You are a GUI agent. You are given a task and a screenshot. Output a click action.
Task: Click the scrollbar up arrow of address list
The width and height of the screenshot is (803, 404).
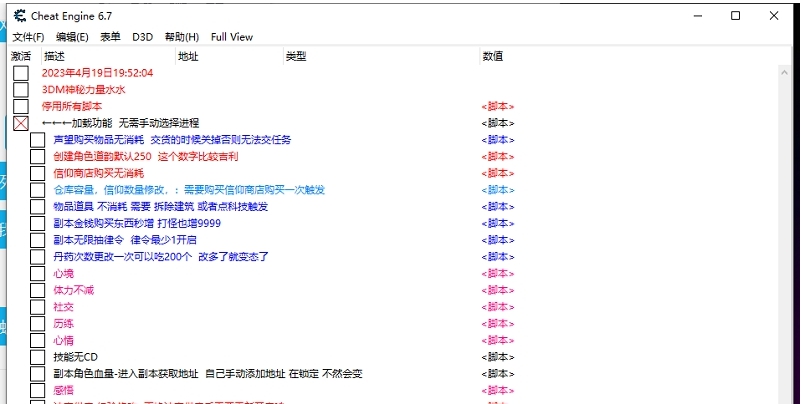point(785,73)
